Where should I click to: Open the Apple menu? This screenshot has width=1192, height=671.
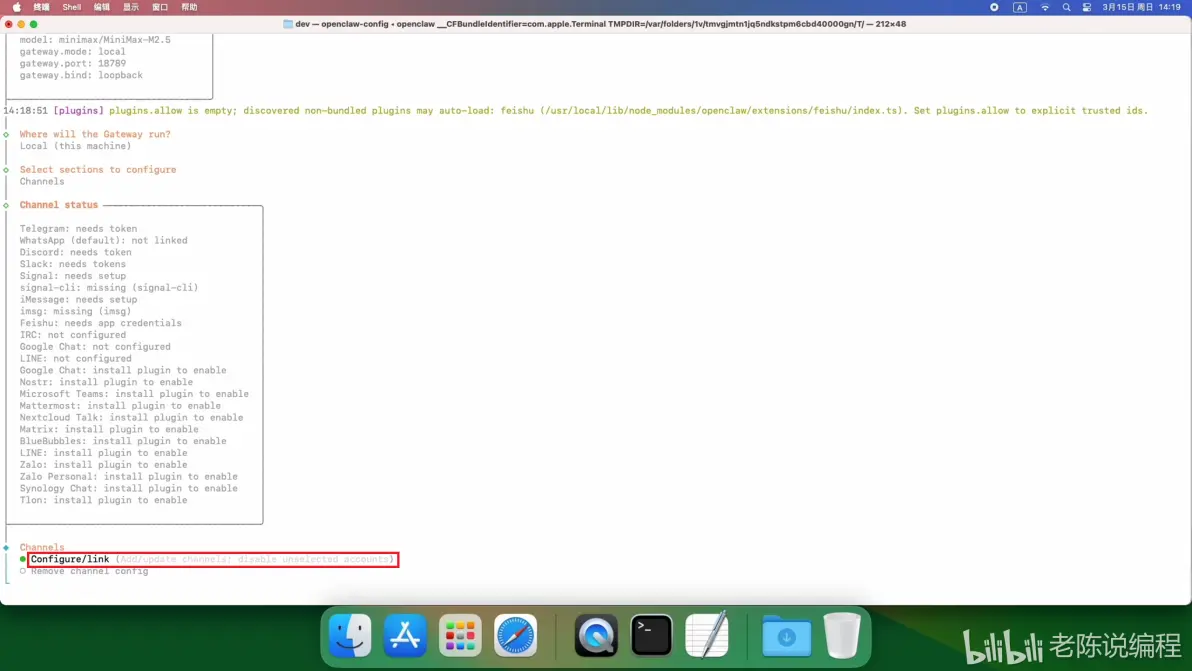(17, 7)
